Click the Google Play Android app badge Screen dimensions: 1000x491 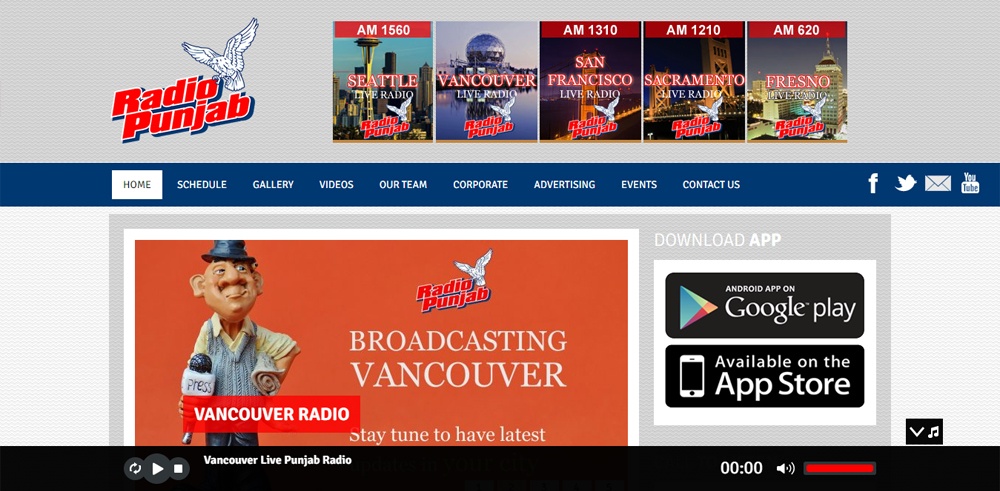(765, 305)
